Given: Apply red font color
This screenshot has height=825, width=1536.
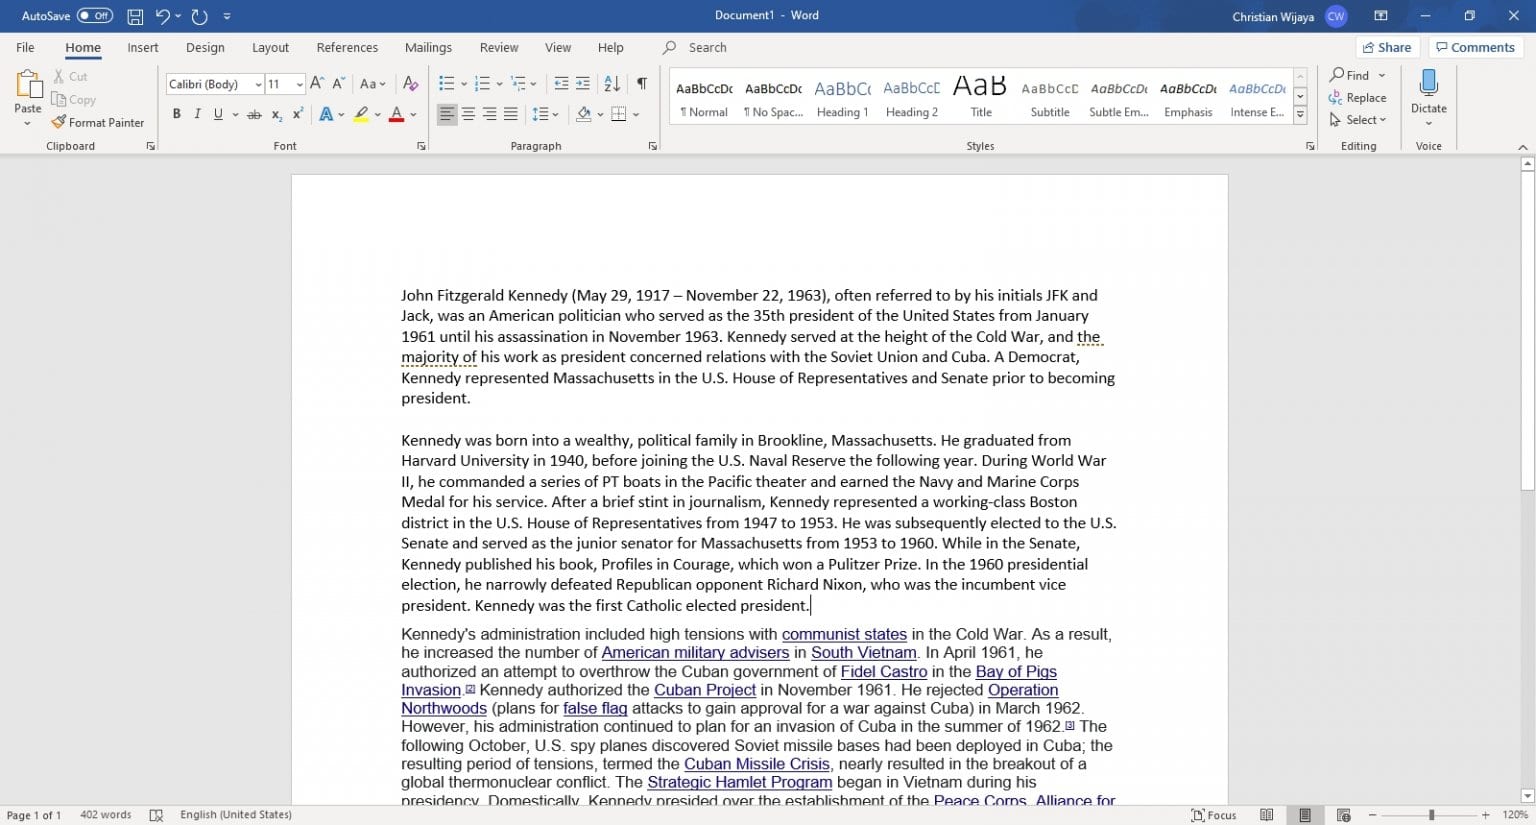Looking at the screenshot, I should [396, 115].
